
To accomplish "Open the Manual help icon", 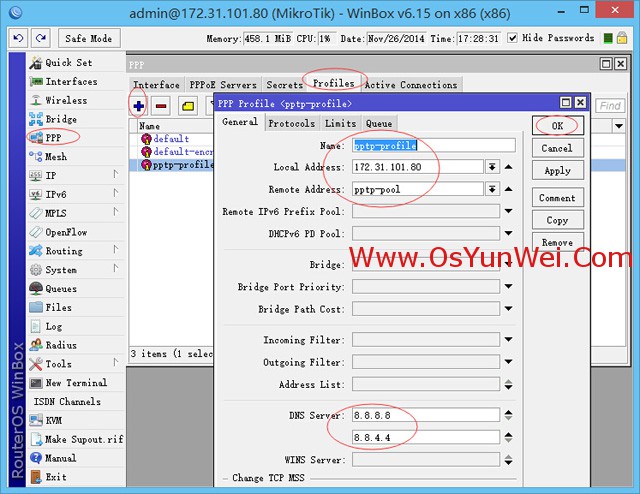I will tap(36, 458).
